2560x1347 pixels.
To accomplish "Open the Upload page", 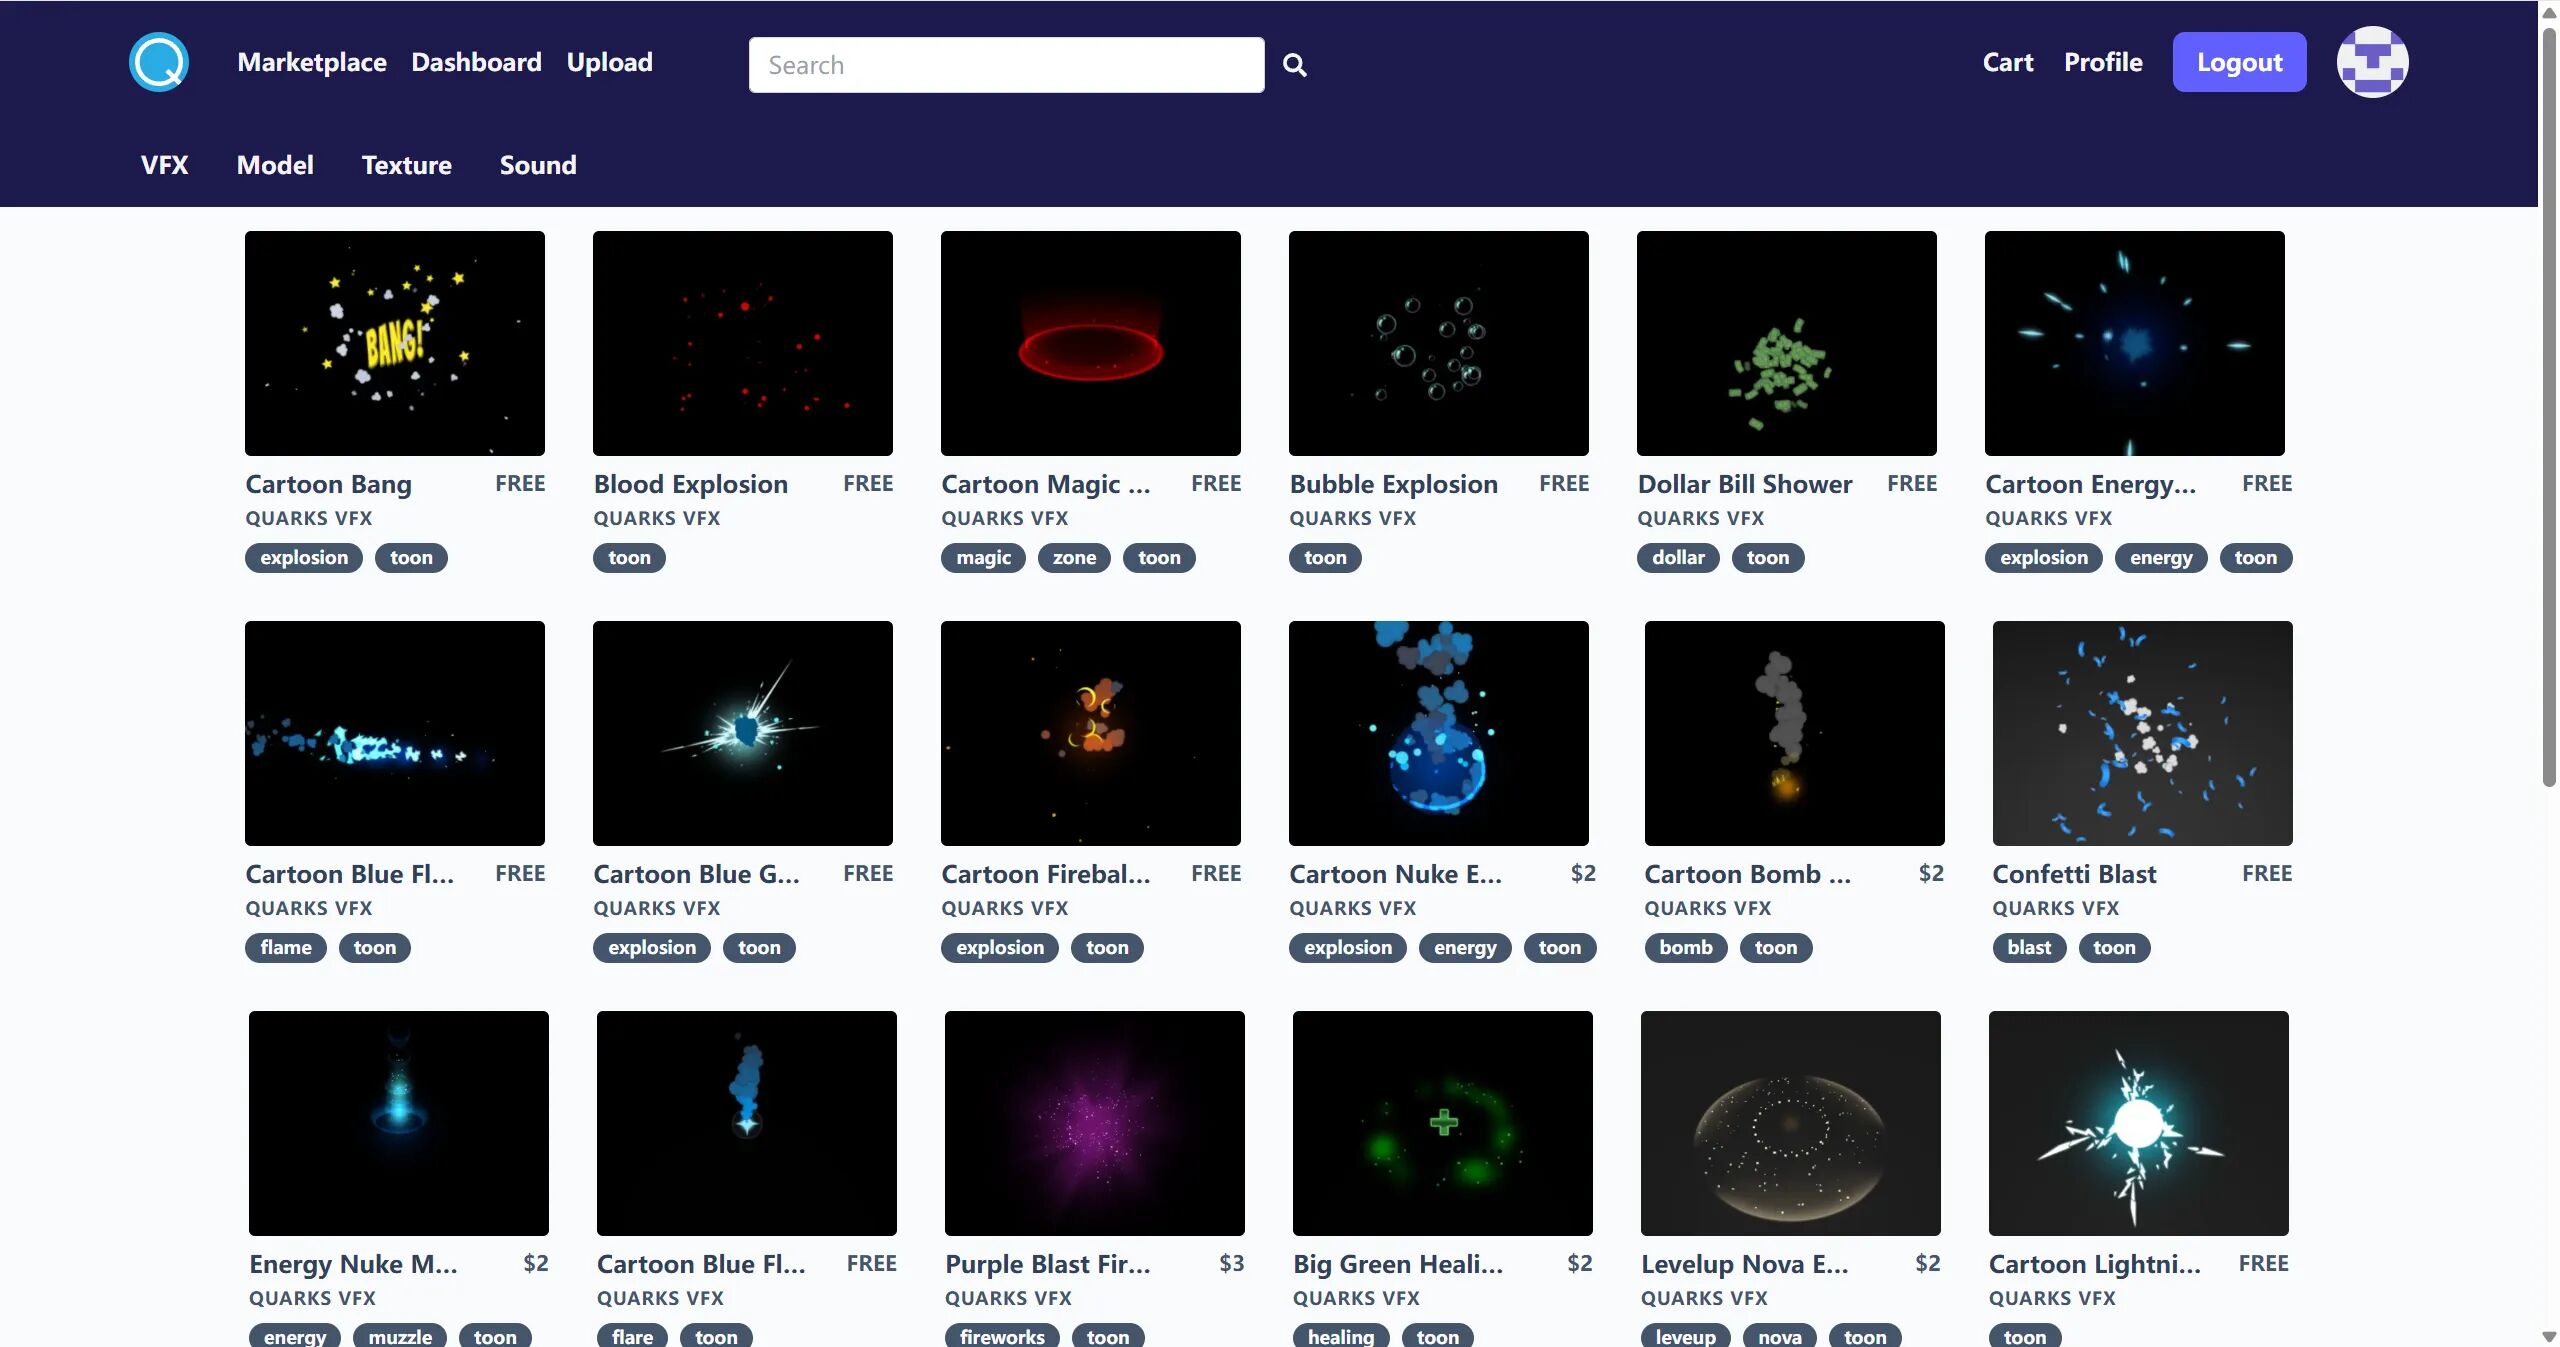I will (609, 62).
